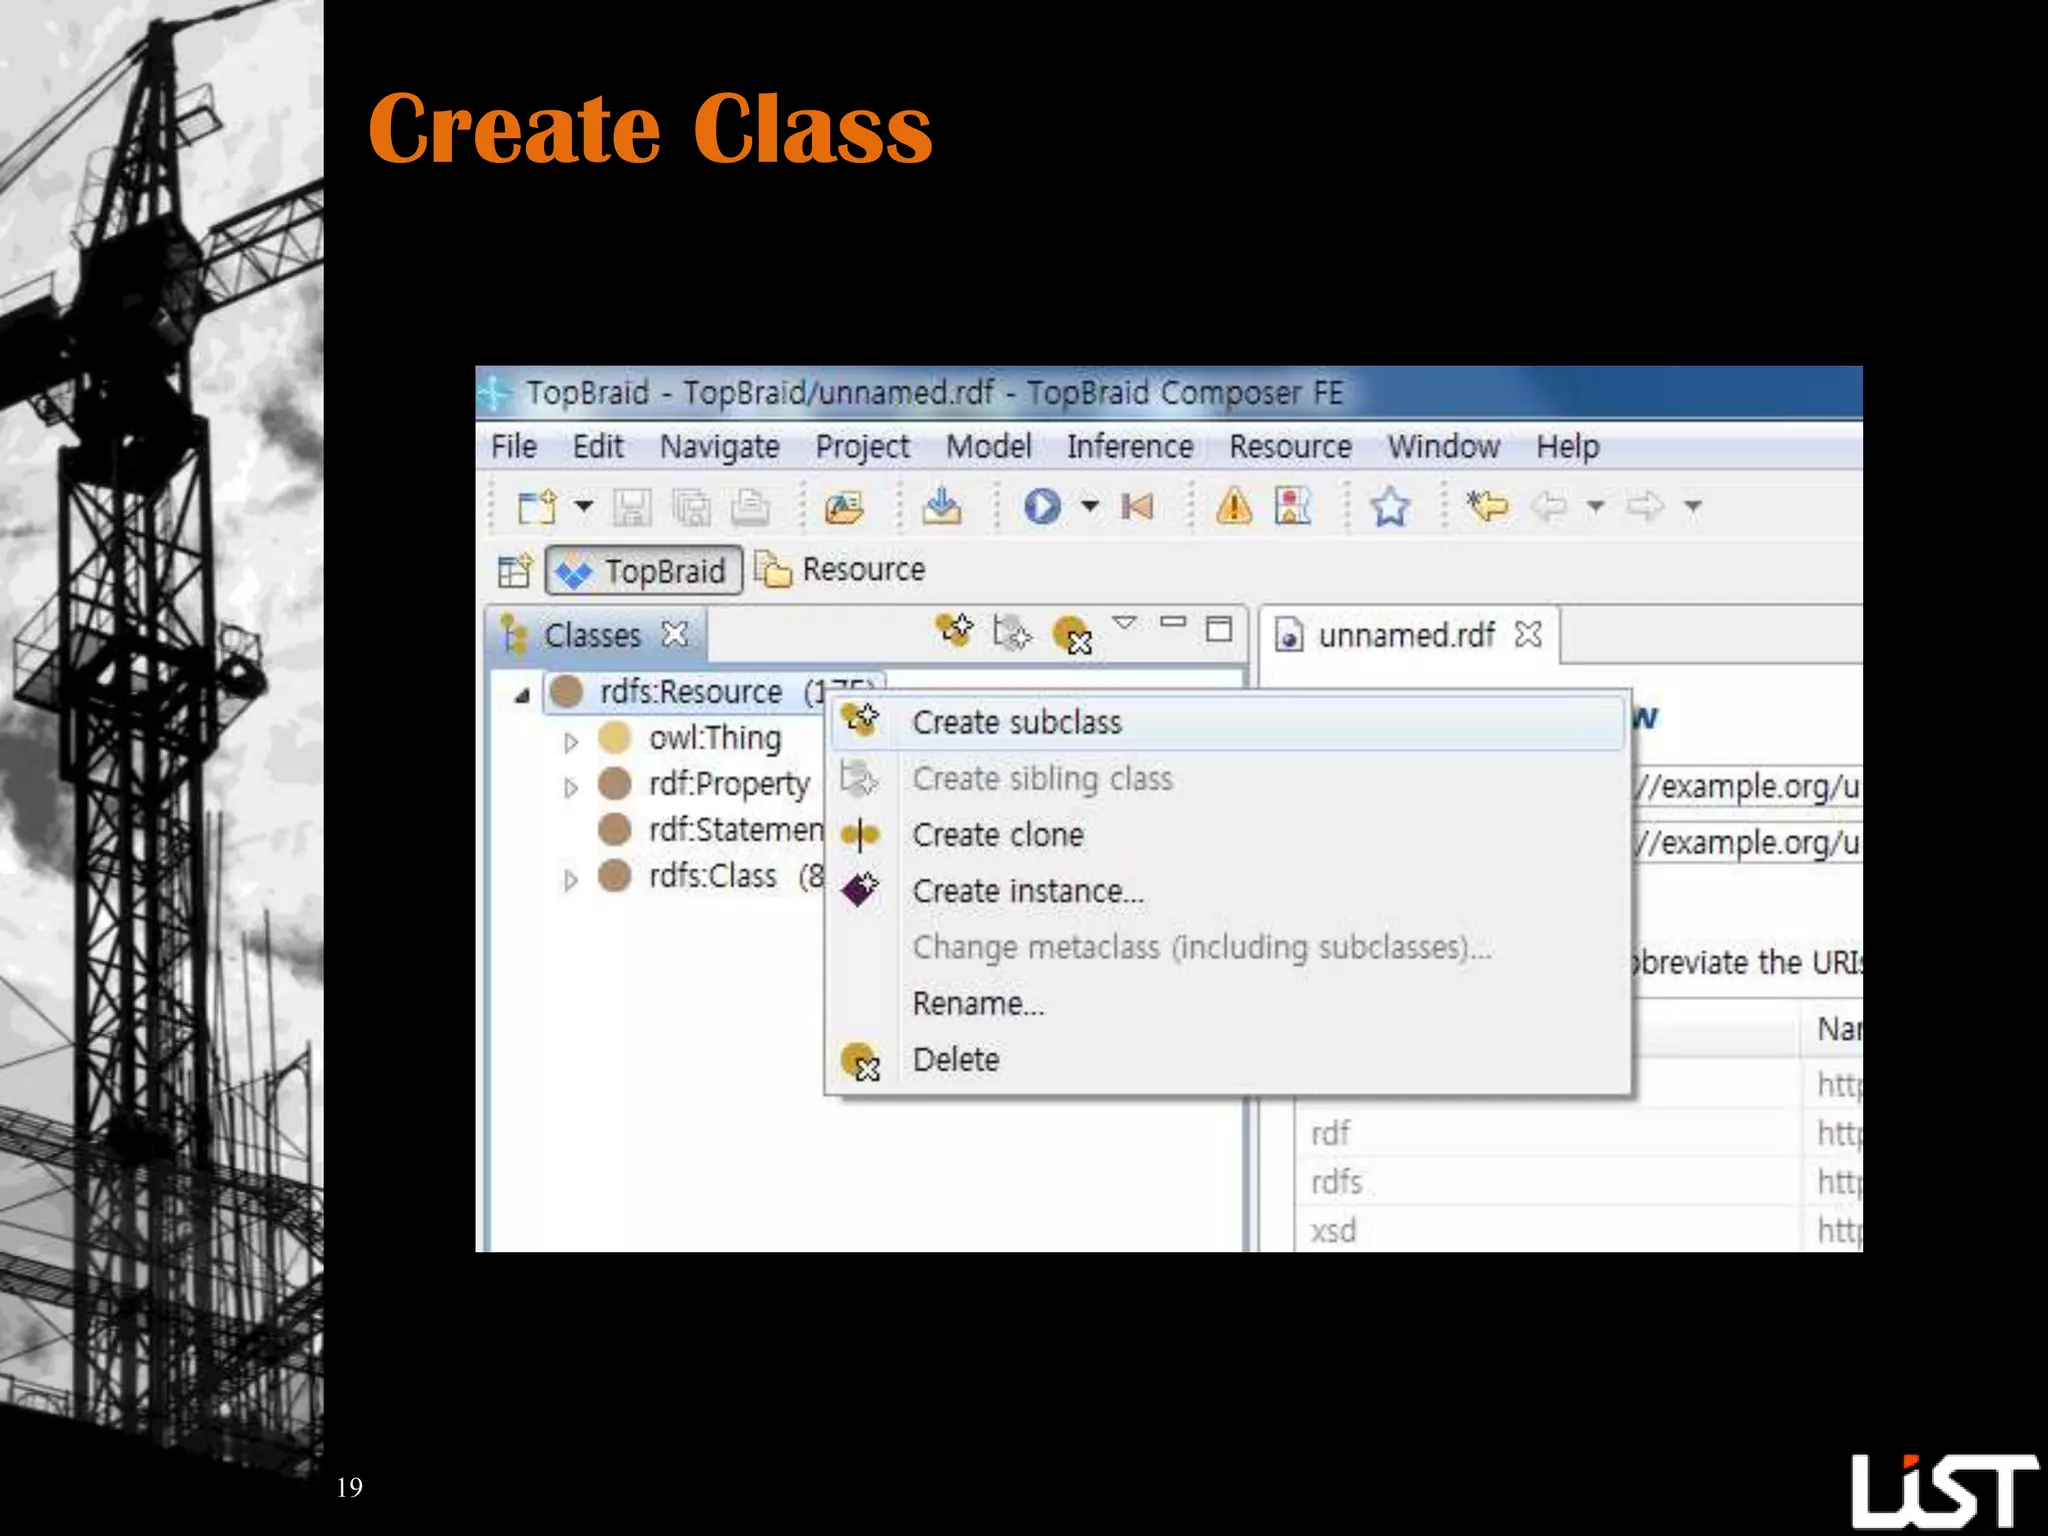The width and height of the screenshot is (2048, 1536).
Task: Minimize the Classes view panel
Action: (x=1172, y=622)
